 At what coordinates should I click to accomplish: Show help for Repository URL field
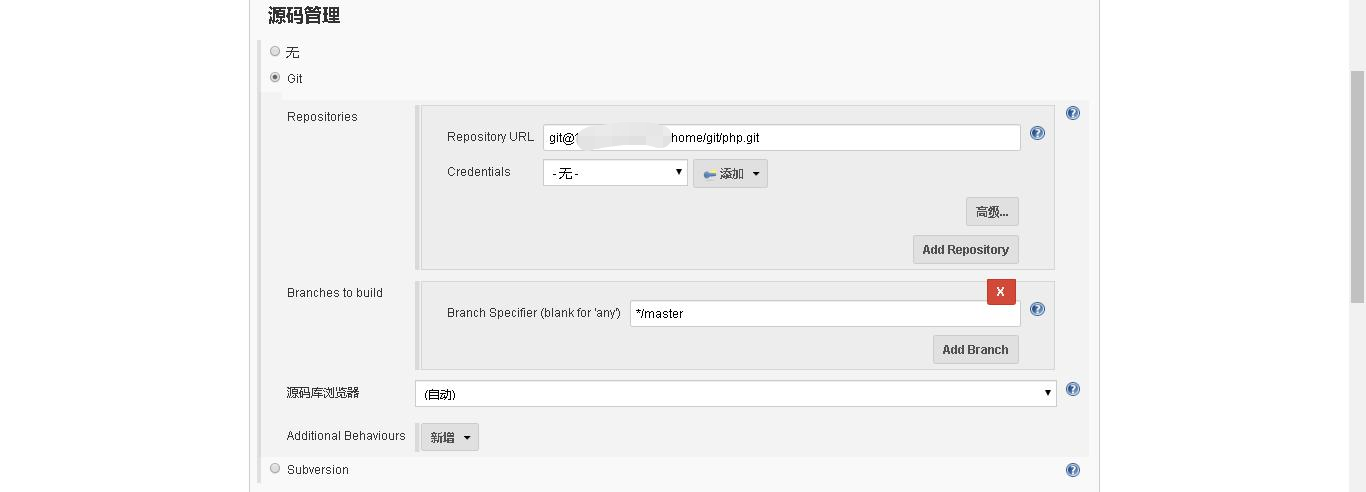[1037, 133]
